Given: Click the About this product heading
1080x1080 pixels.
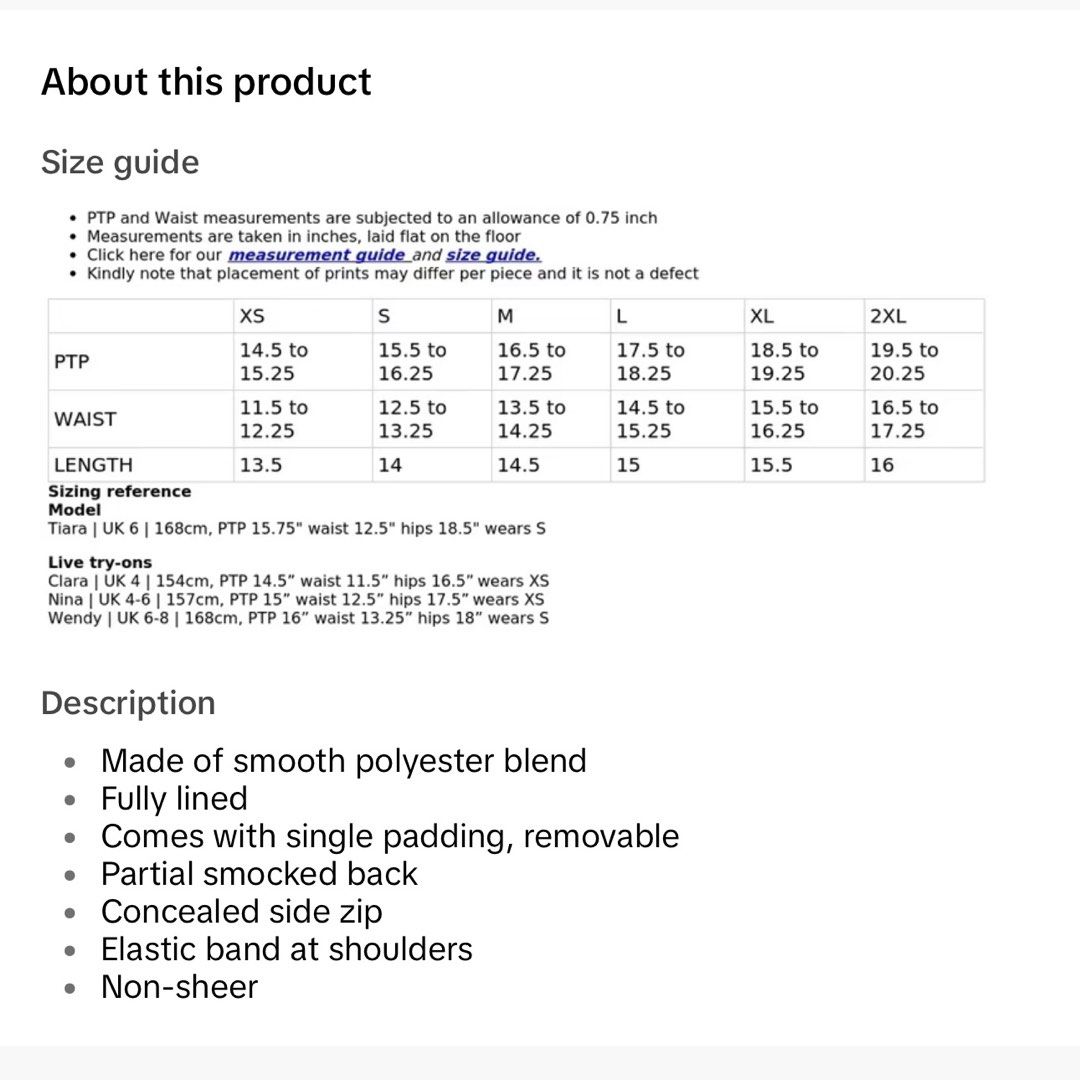Looking at the screenshot, I should tap(206, 82).
